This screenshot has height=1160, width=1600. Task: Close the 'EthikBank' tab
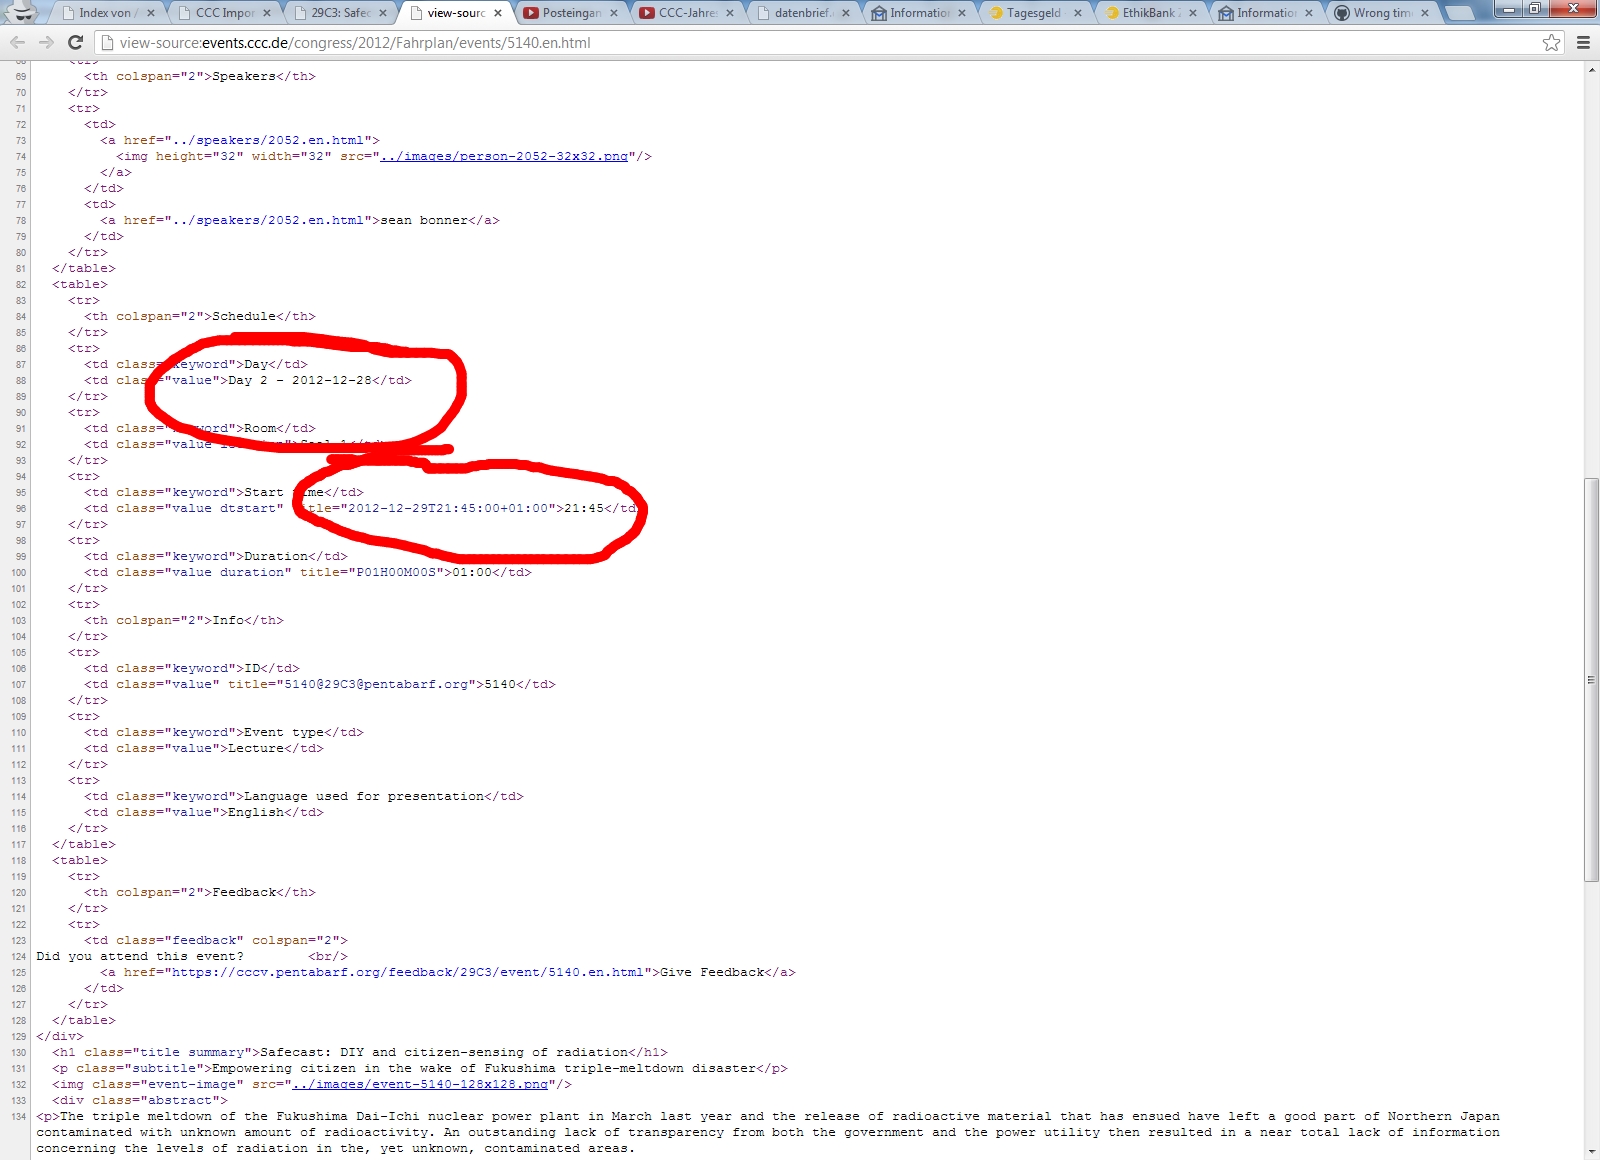click(1193, 13)
